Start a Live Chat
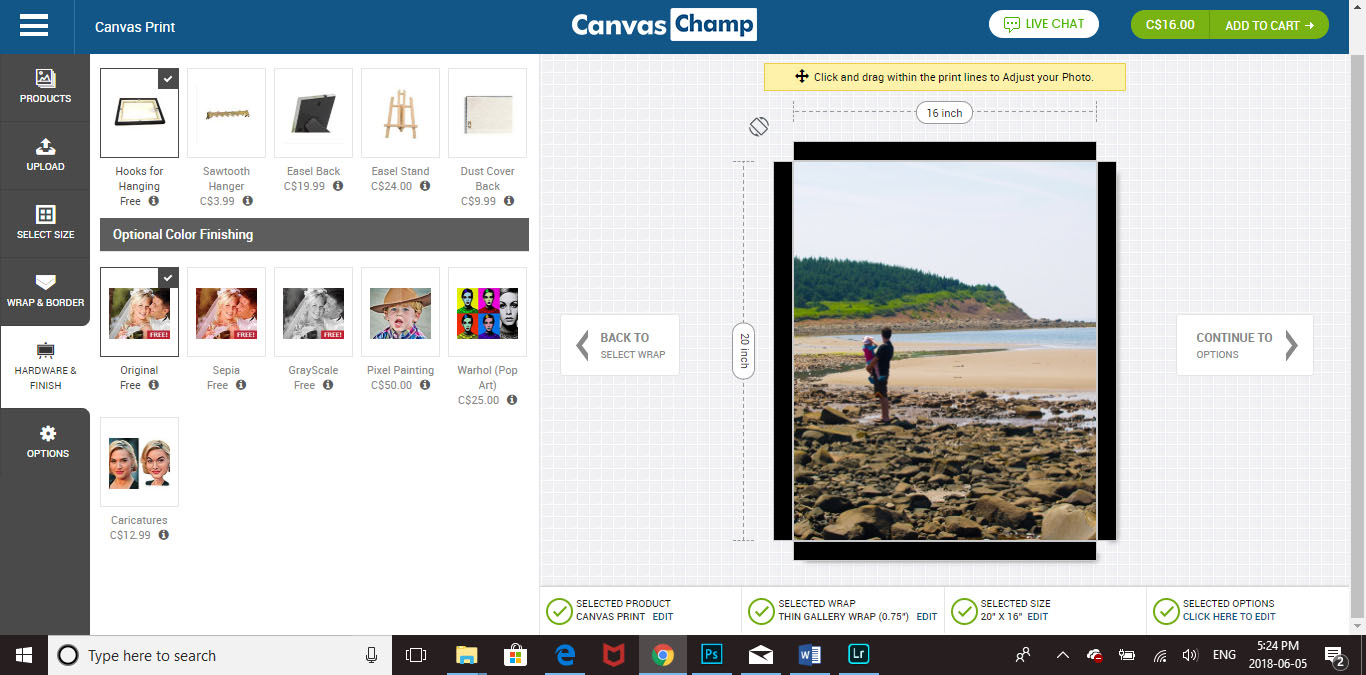1366x675 pixels. coord(1044,24)
